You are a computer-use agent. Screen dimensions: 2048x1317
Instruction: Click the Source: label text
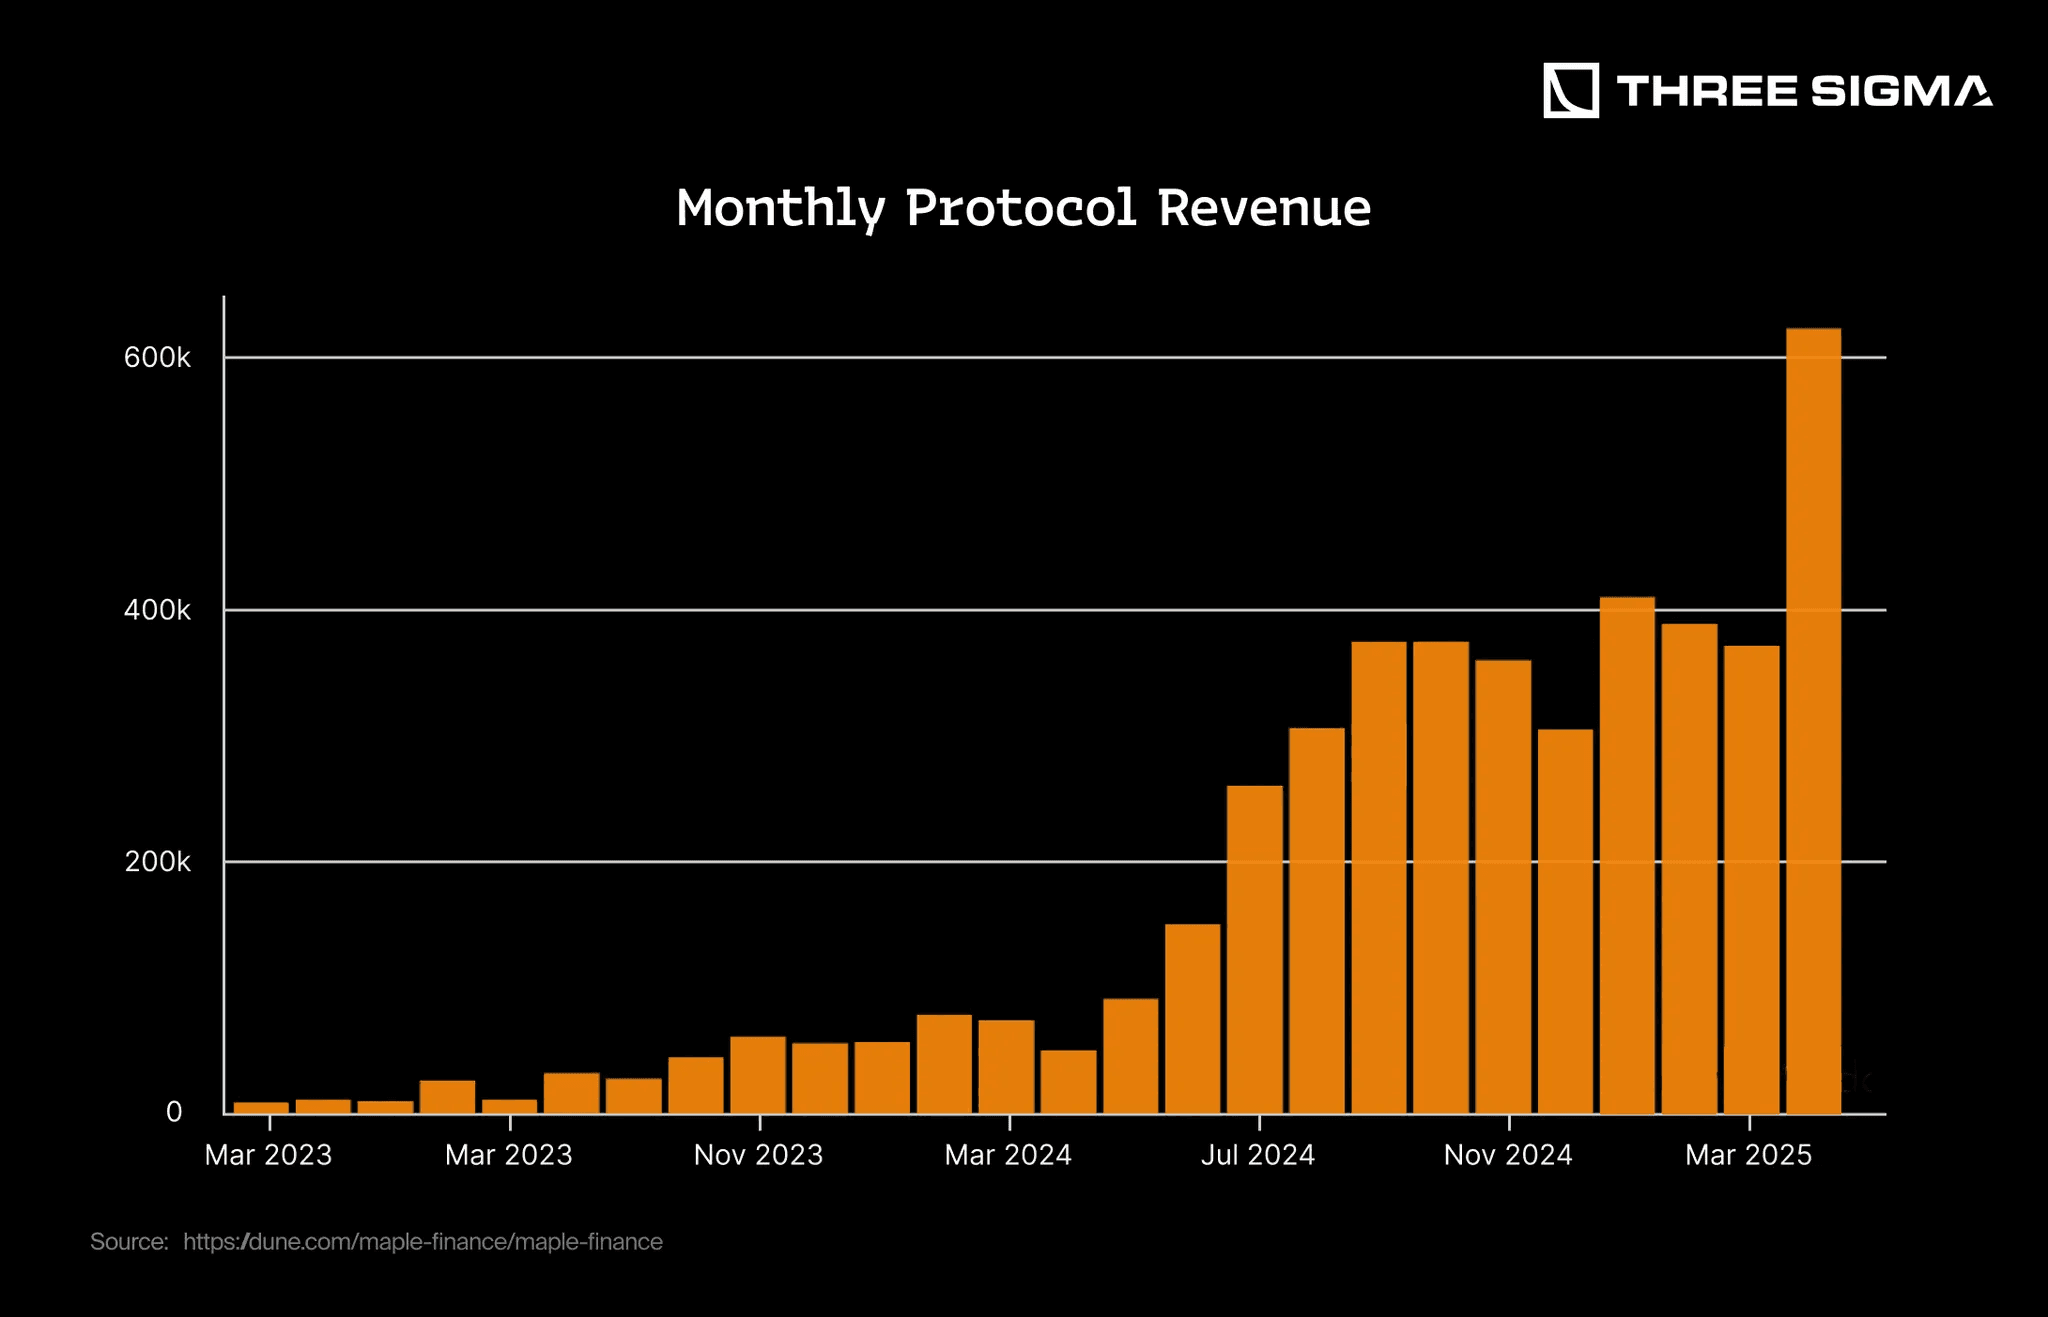tap(129, 1241)
